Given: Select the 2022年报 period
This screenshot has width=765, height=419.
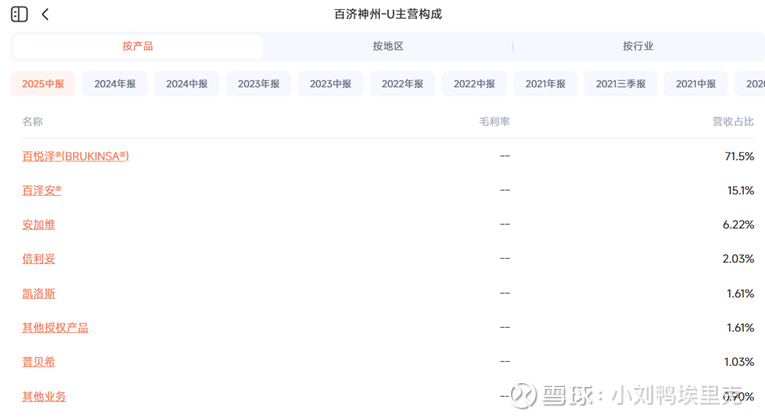Looking at the screenshot, I should 402,84.
